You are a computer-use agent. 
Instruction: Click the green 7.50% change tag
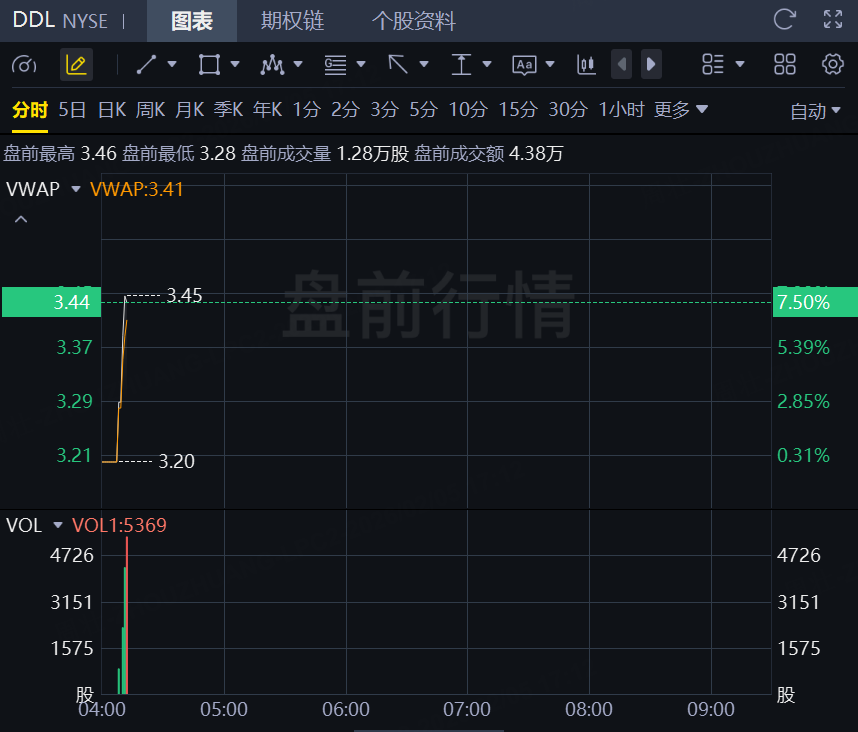815,302
